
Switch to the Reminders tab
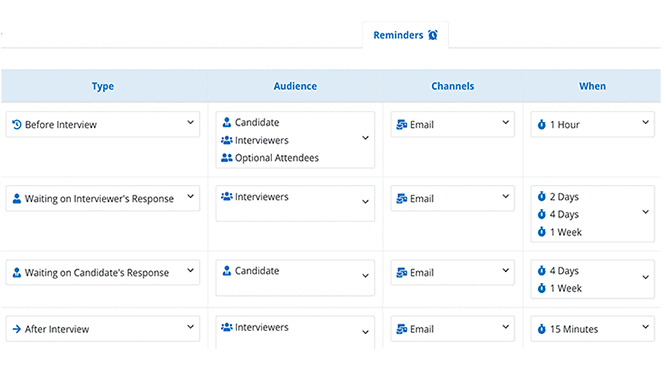point(405,35)
